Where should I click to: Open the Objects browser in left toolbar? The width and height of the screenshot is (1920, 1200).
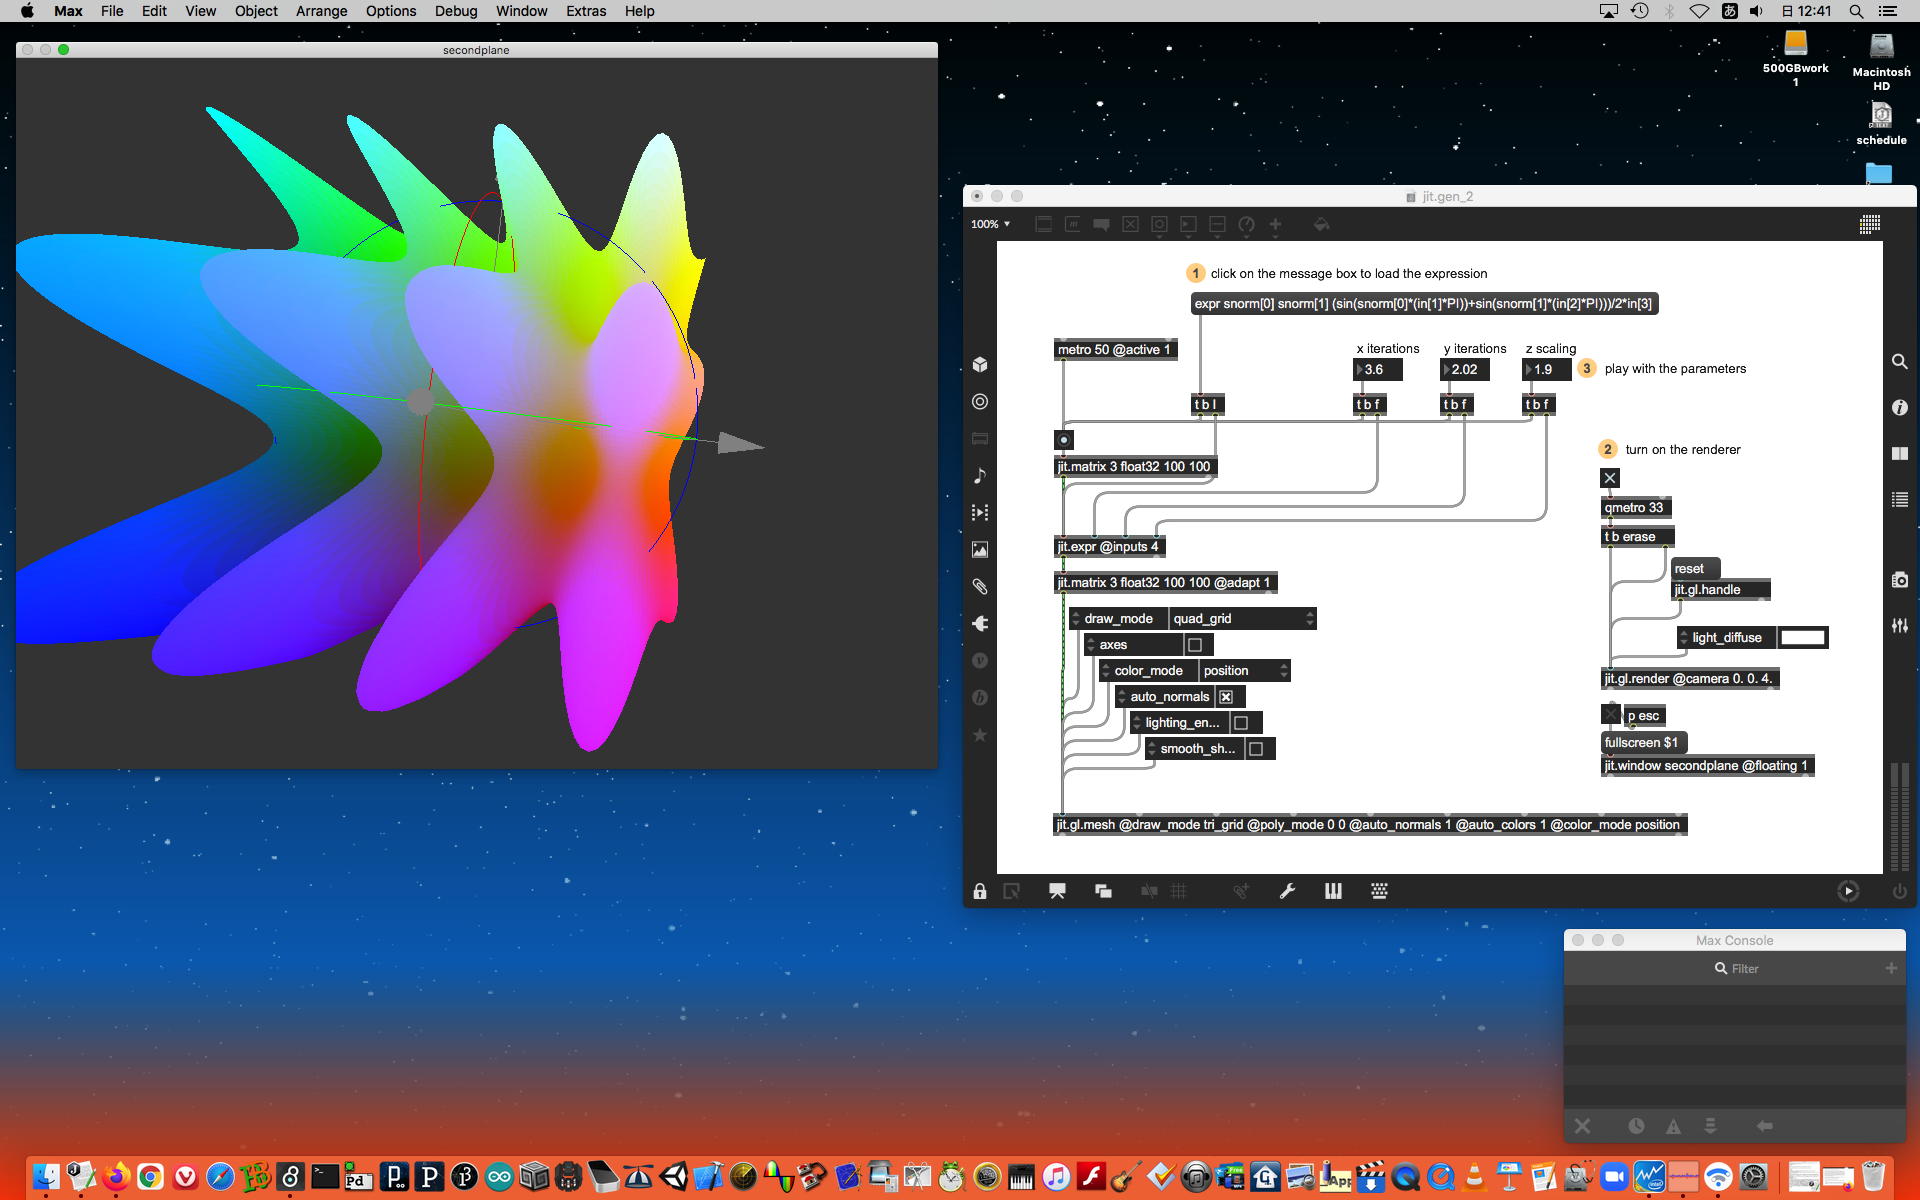click(x=980, y=365)
